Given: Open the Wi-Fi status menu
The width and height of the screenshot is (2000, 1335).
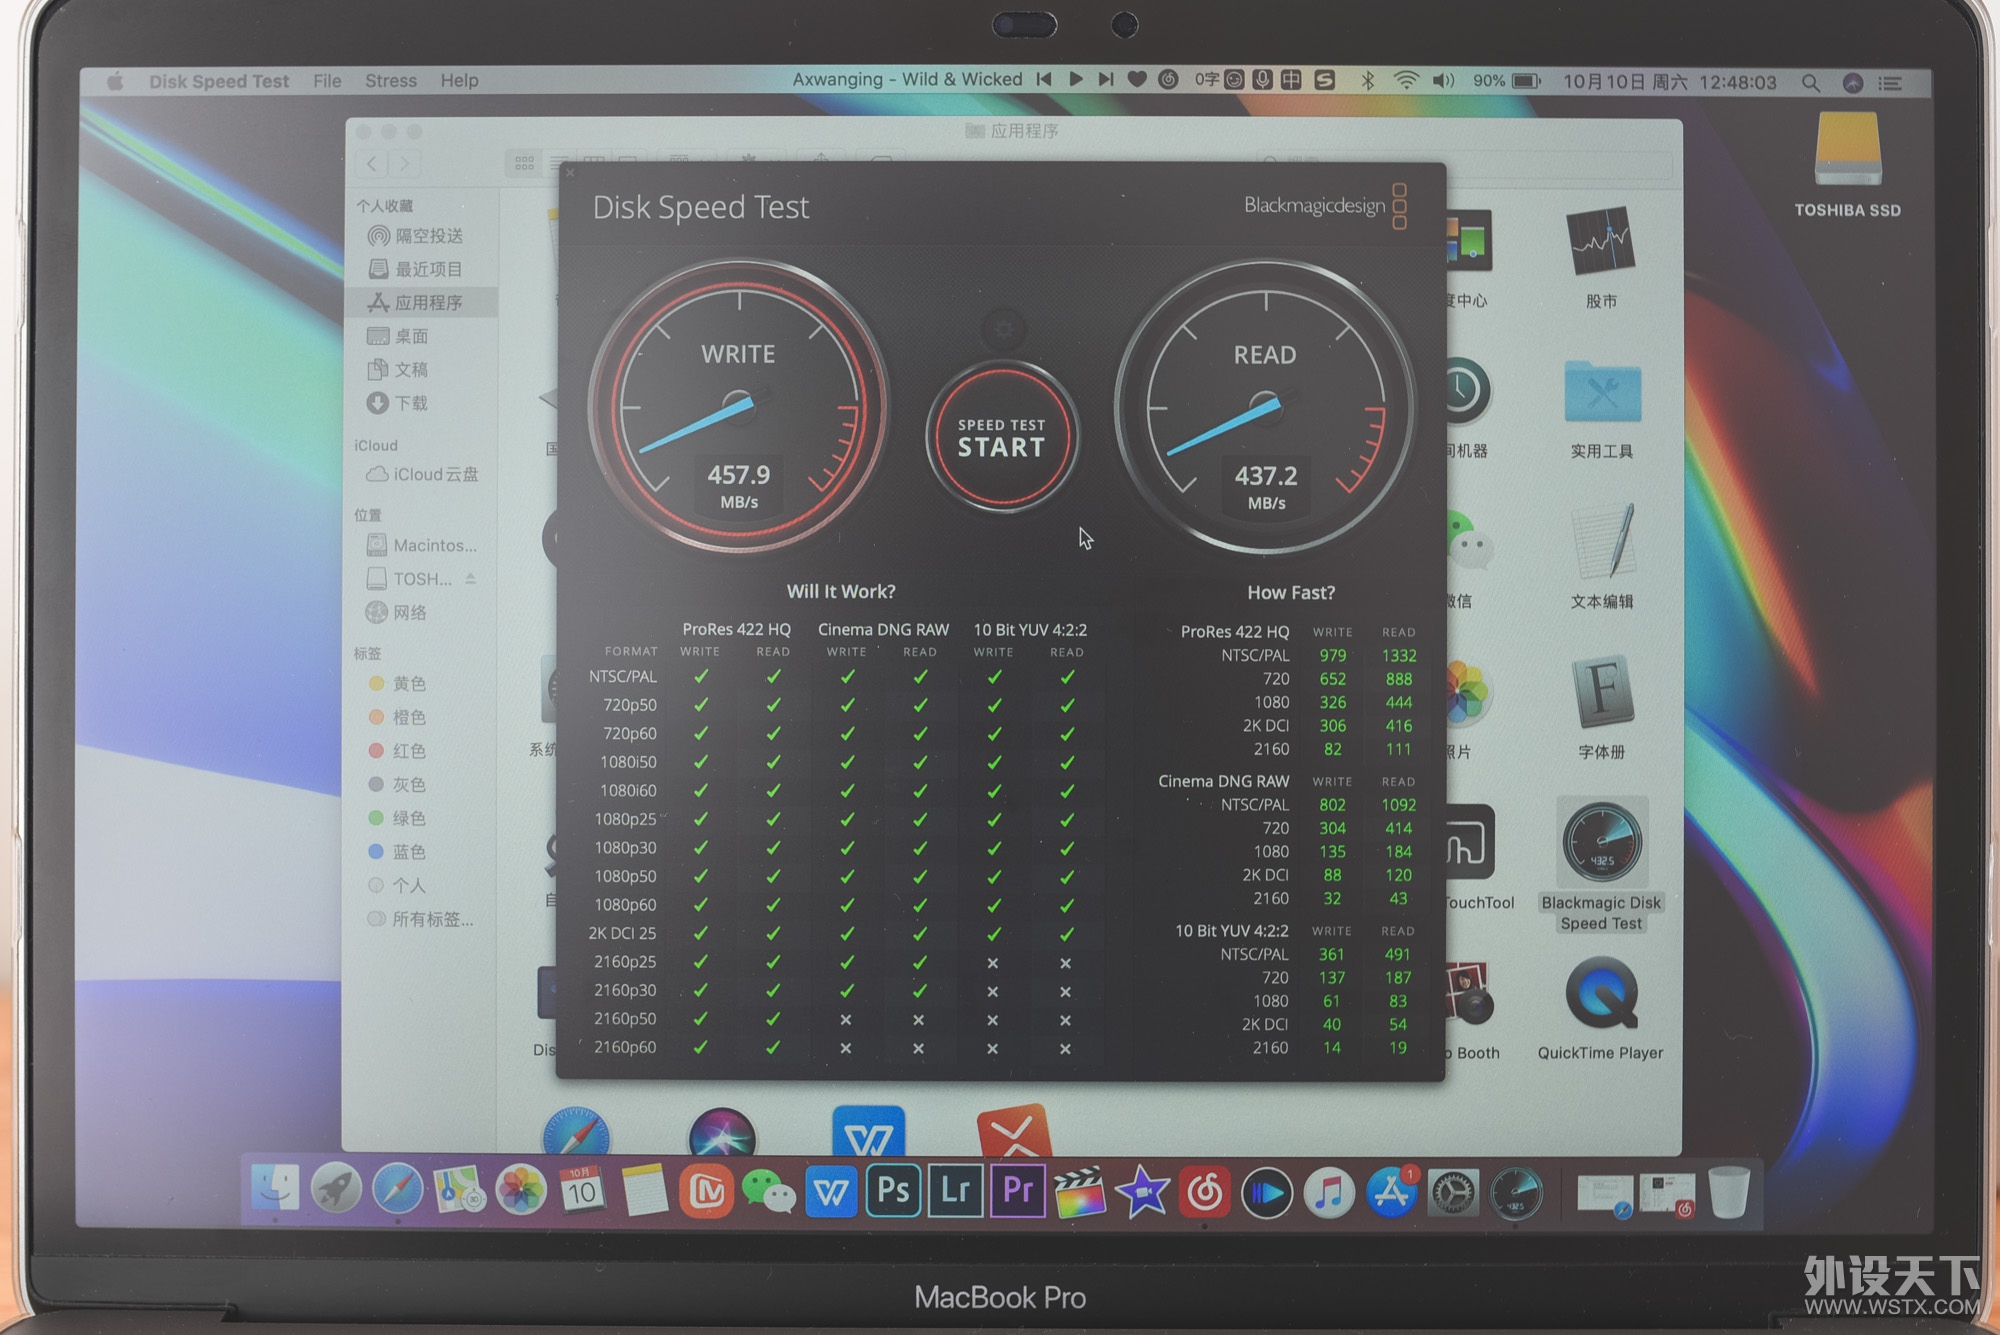Looking at the screenshot, I should coord(1406,81).
